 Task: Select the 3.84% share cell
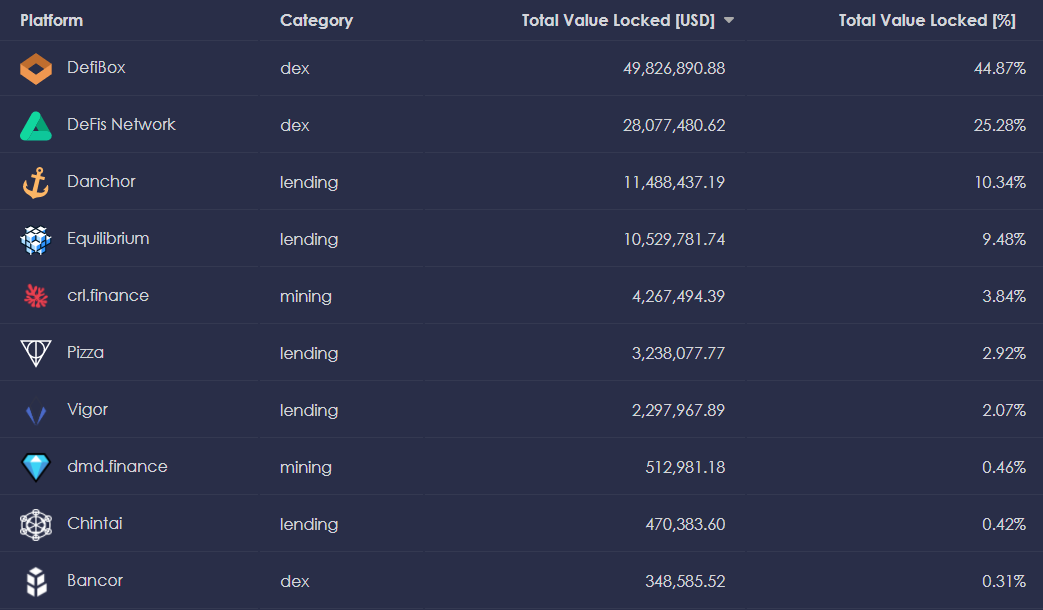(1004, 297)
